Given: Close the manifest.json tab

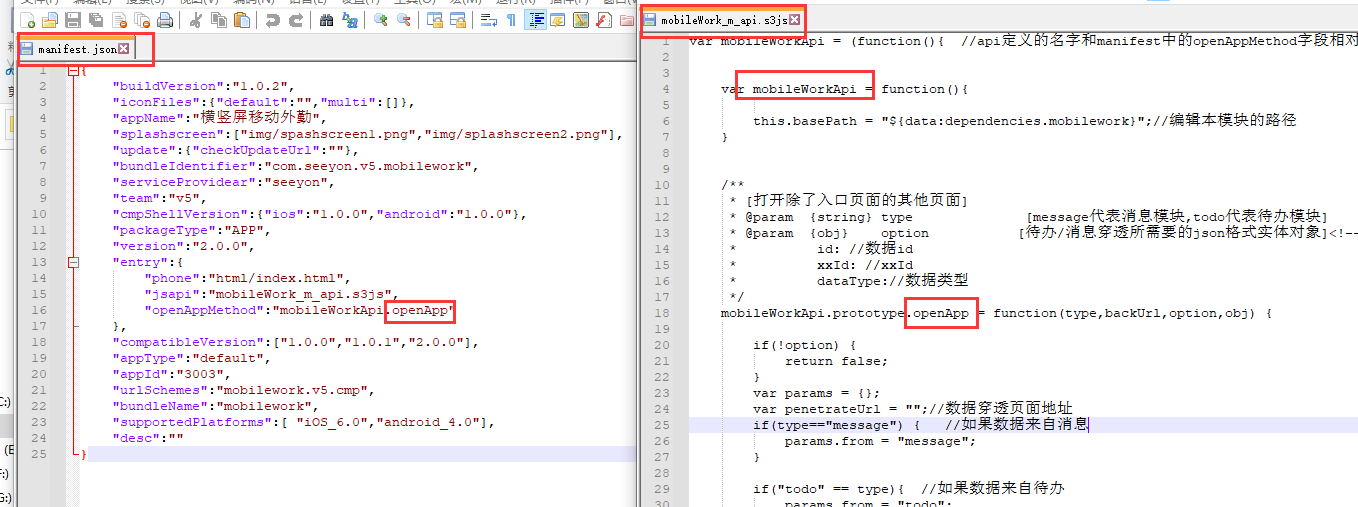Looking at the screenshot, I should click(123, 48).
